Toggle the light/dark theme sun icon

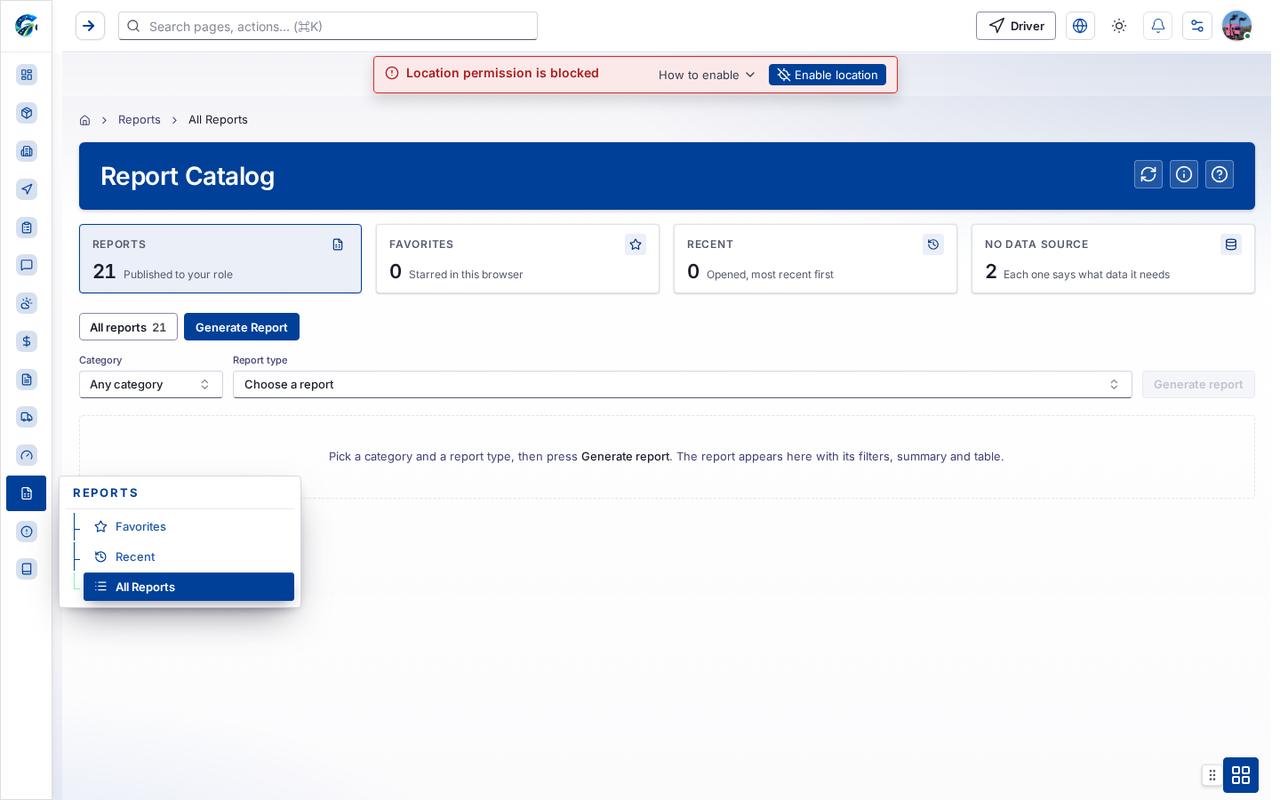coord(1119,26)
